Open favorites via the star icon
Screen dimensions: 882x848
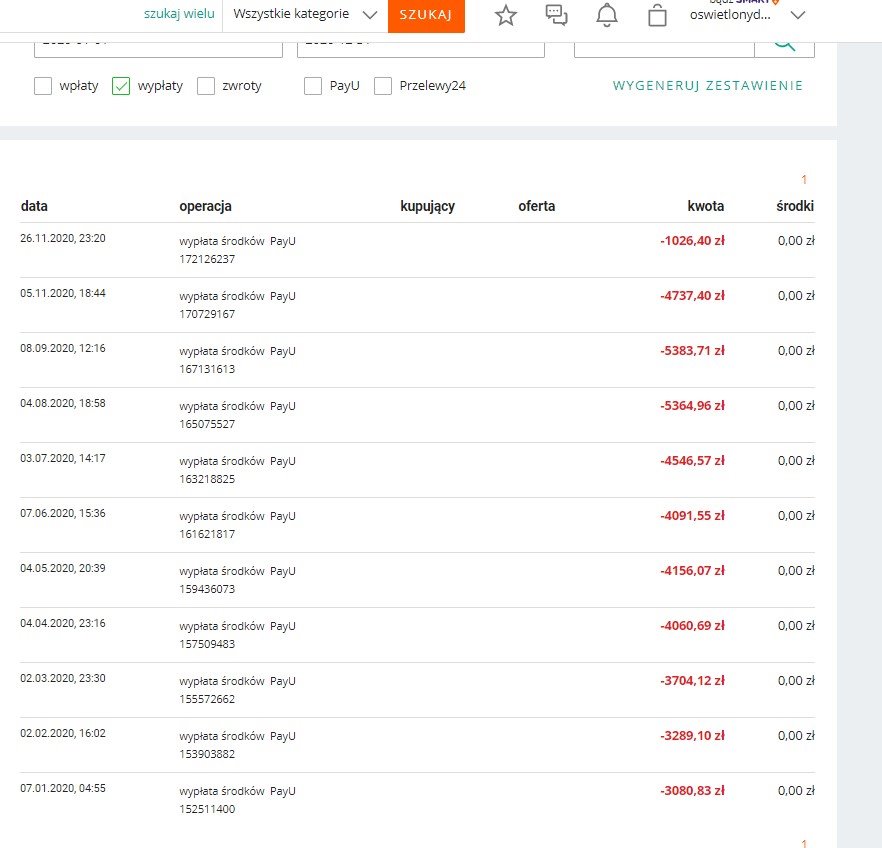[506, 15]
